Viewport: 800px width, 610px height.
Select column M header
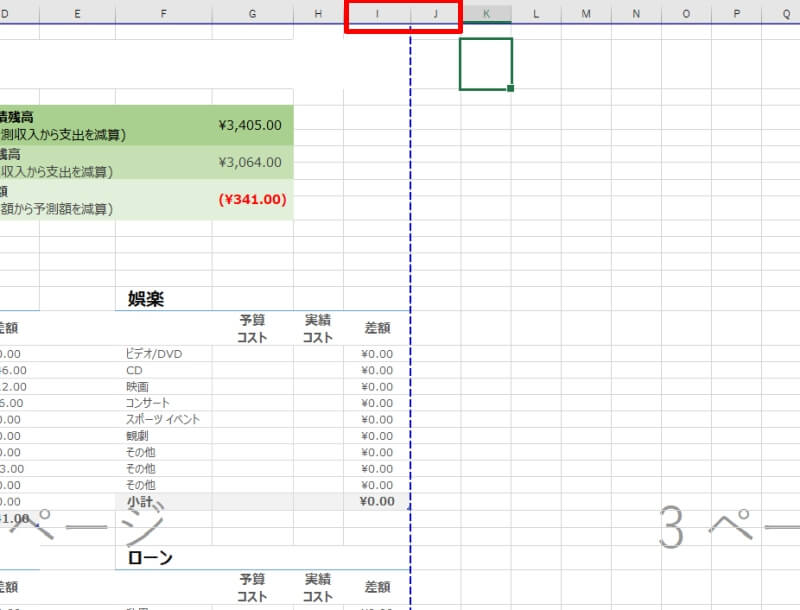coord(585,15)
